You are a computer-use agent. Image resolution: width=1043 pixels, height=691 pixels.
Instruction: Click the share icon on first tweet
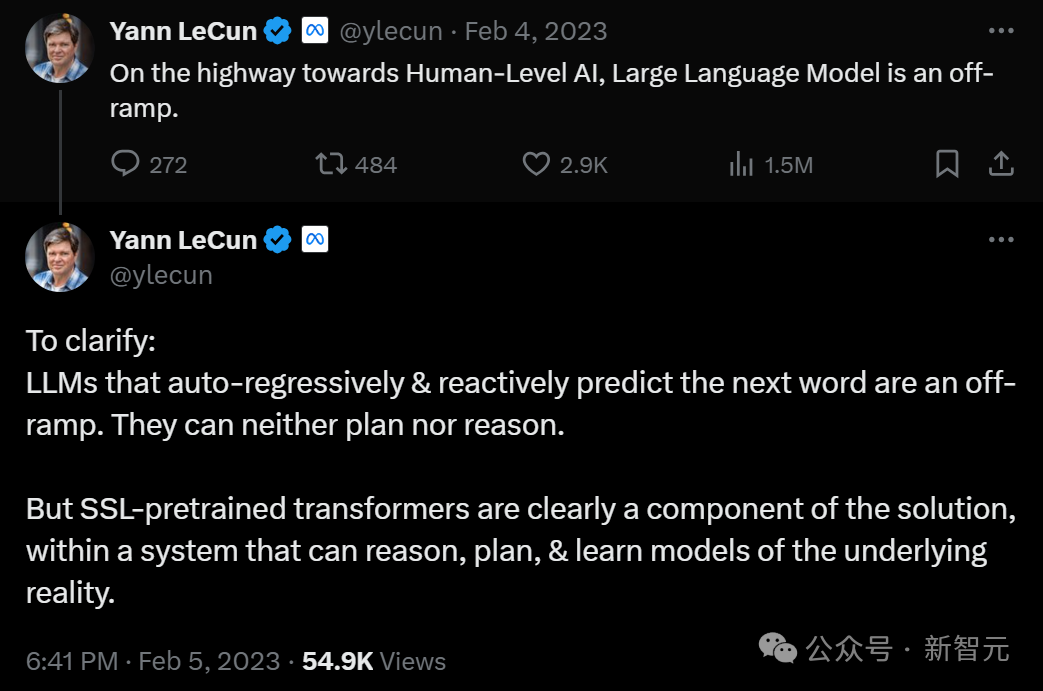point(1001,164)
